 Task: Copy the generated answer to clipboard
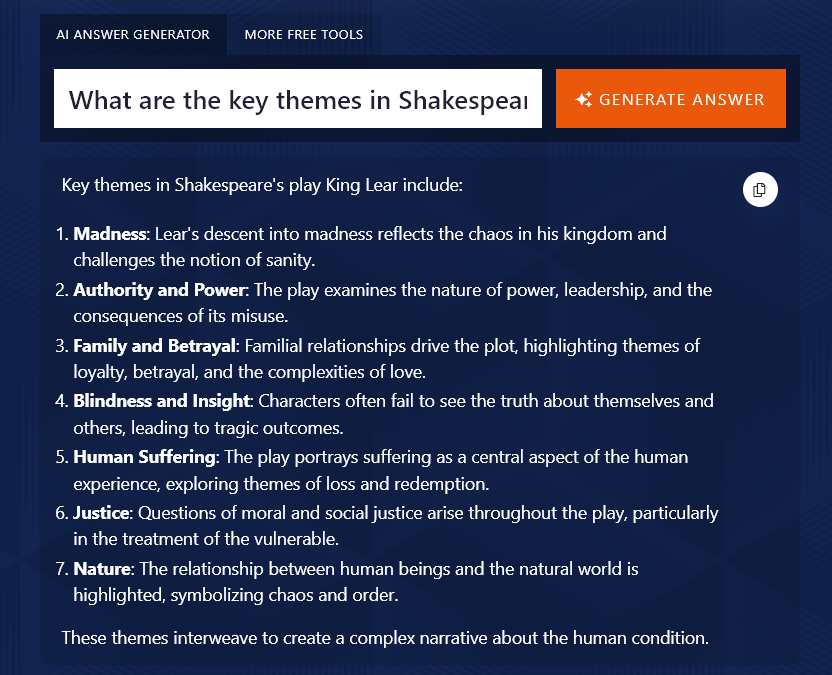click(x=760, y=190)
